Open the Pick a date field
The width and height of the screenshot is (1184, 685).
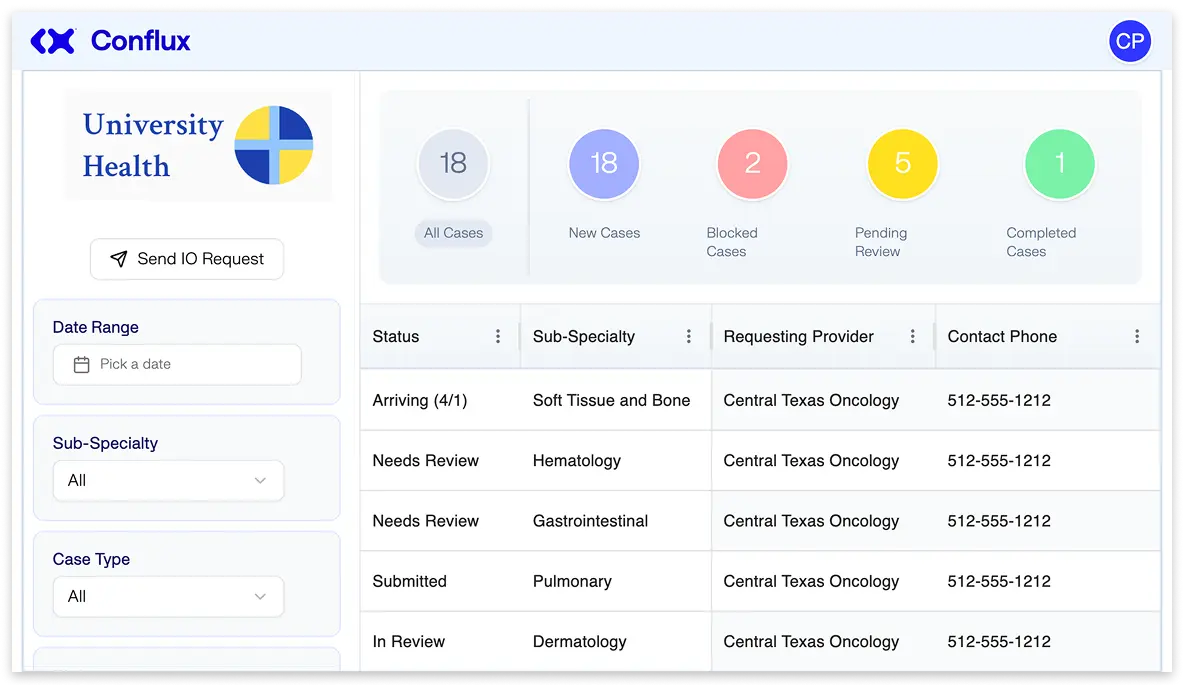[x=177, y=364]
